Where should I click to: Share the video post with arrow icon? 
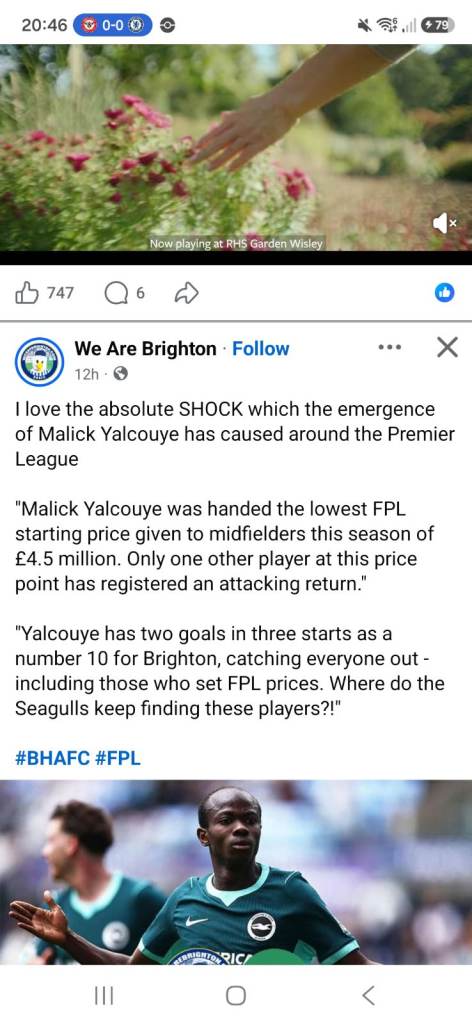click(x=187, y=295)
